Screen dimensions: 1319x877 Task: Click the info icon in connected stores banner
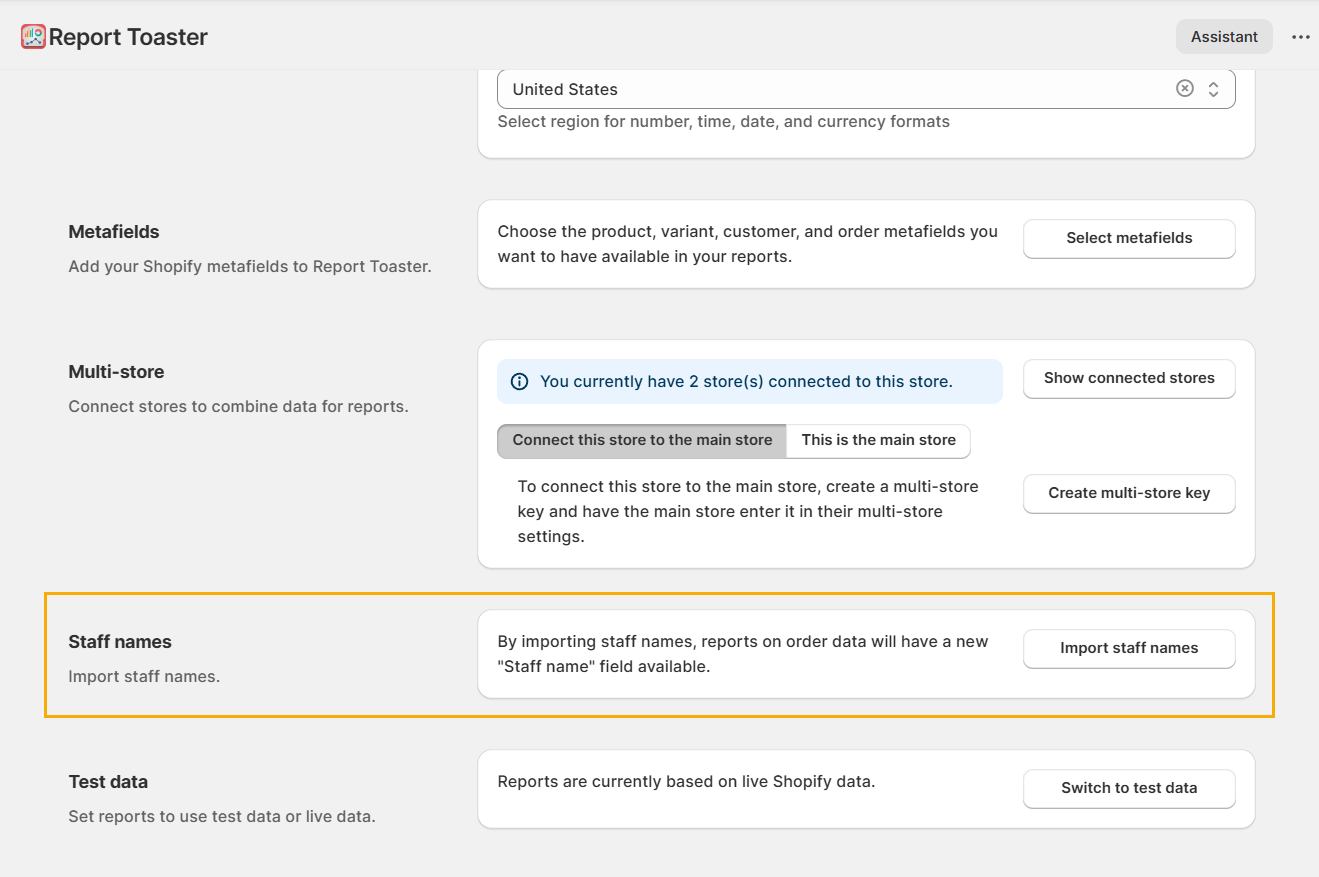pyautogui.click(x=519, y=381)
